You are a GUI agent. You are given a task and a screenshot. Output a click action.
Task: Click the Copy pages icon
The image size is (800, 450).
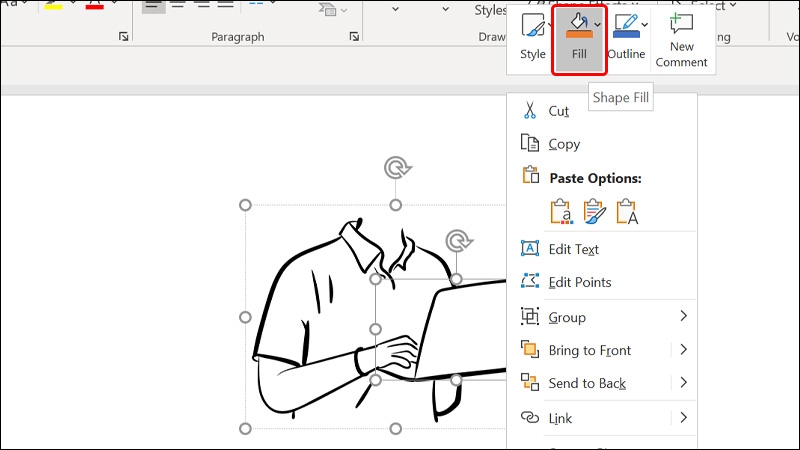pos(530,143)
